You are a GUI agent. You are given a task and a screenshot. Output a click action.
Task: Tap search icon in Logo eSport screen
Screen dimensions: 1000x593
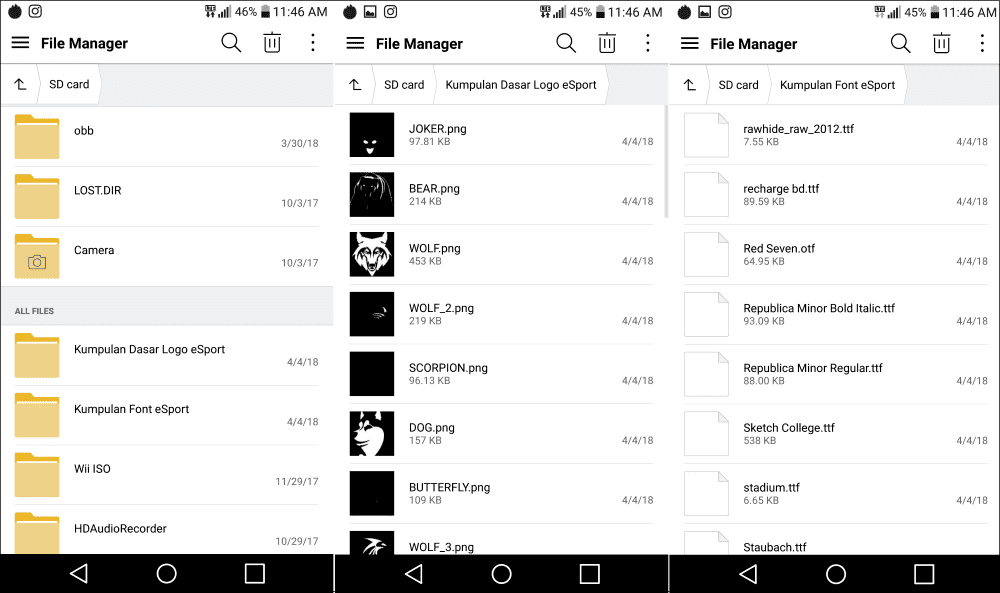(x=566, y=43)
